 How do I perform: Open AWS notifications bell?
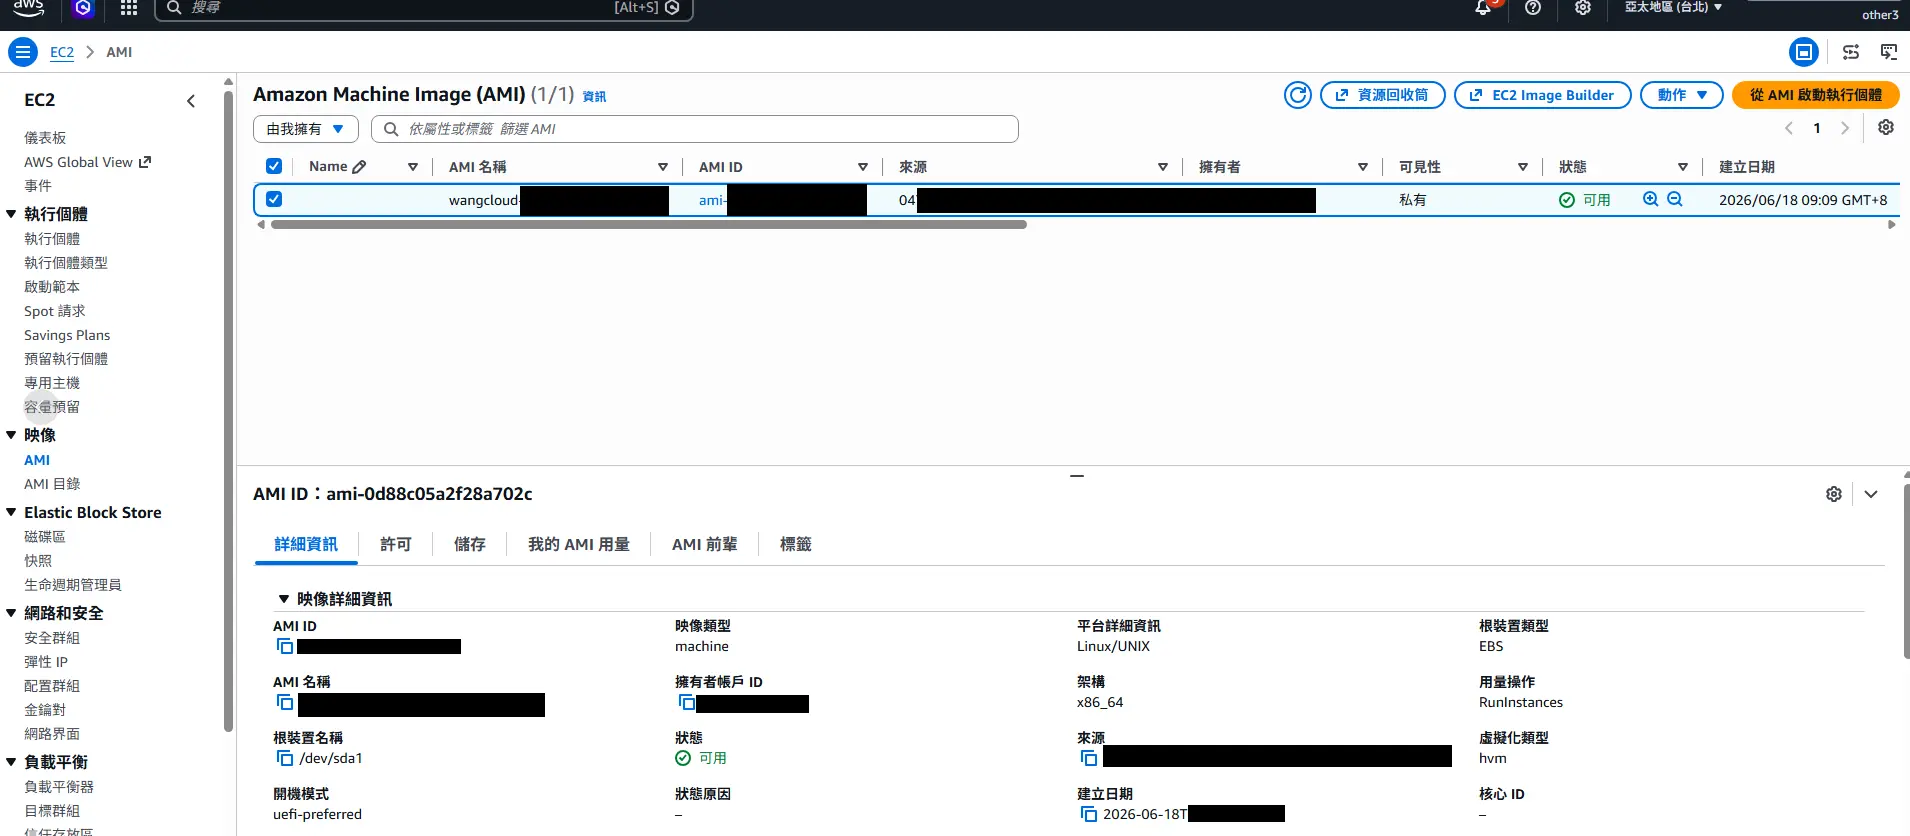click(1483, 8)
